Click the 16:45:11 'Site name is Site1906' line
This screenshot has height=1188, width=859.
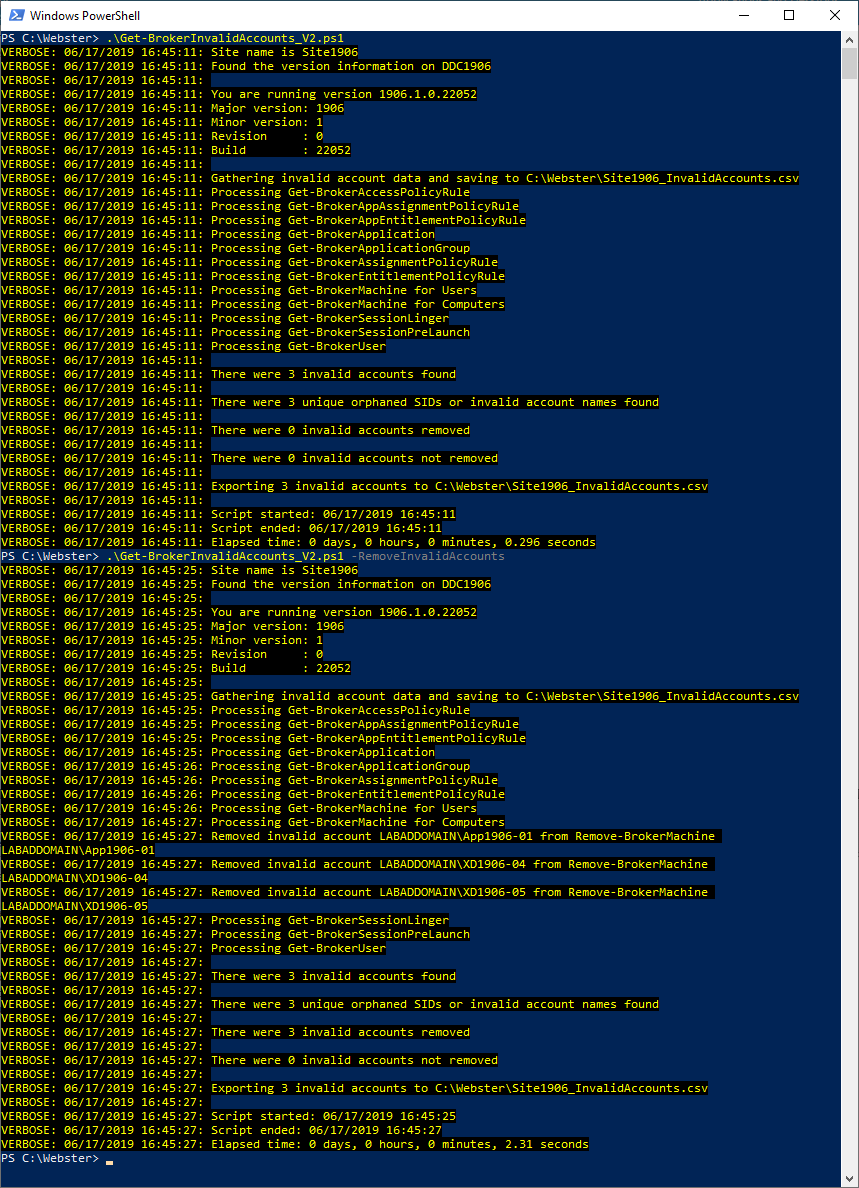point(180,52)
